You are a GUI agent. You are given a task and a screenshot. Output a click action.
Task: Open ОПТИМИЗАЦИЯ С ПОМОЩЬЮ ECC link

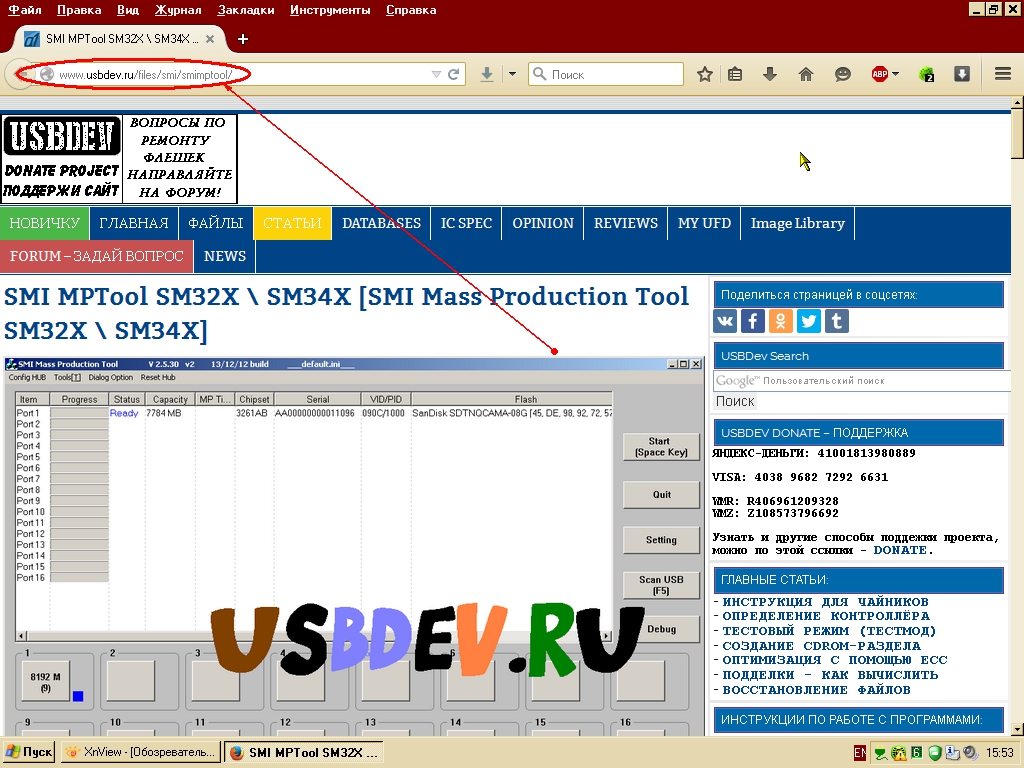click(x=835, y=660)
